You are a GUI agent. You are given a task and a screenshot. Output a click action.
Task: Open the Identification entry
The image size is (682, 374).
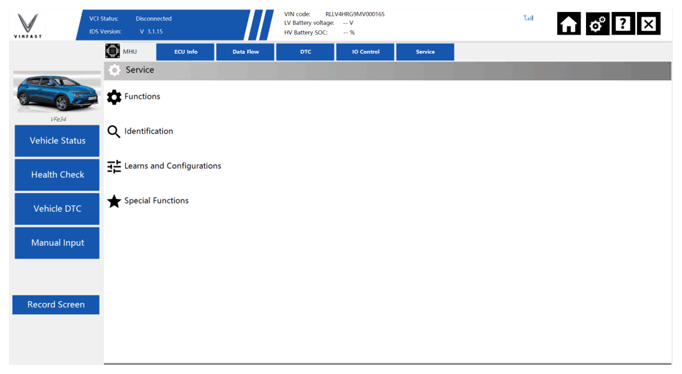[x=149, y=131]
